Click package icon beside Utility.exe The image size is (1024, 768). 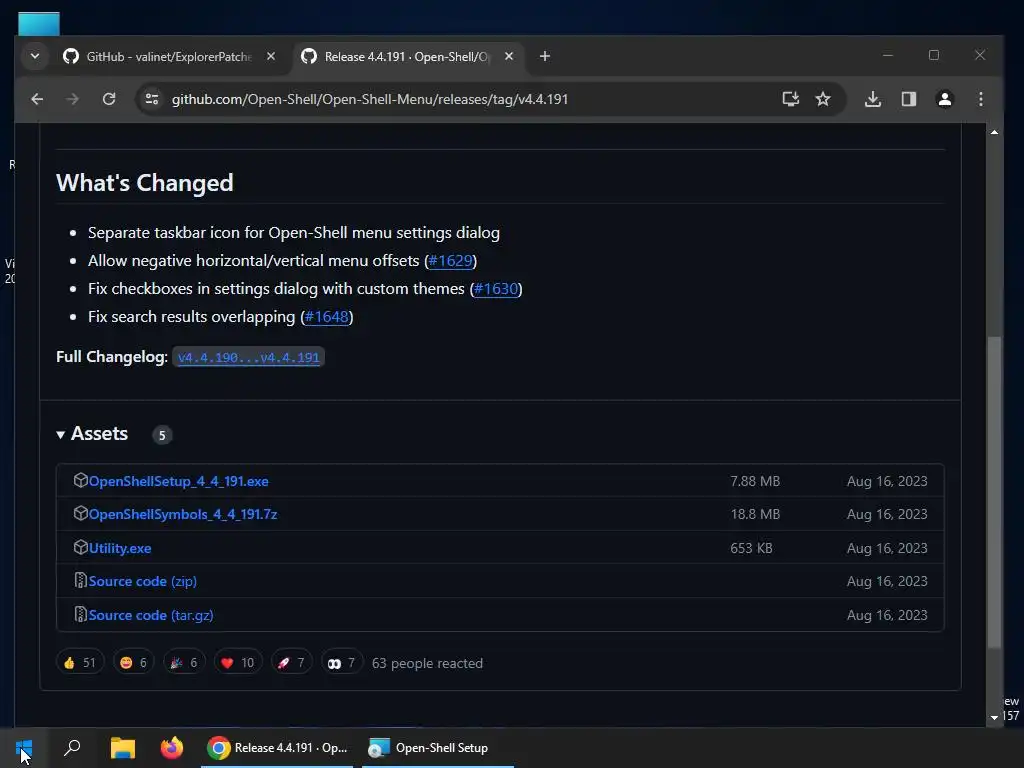click(80, 547)
